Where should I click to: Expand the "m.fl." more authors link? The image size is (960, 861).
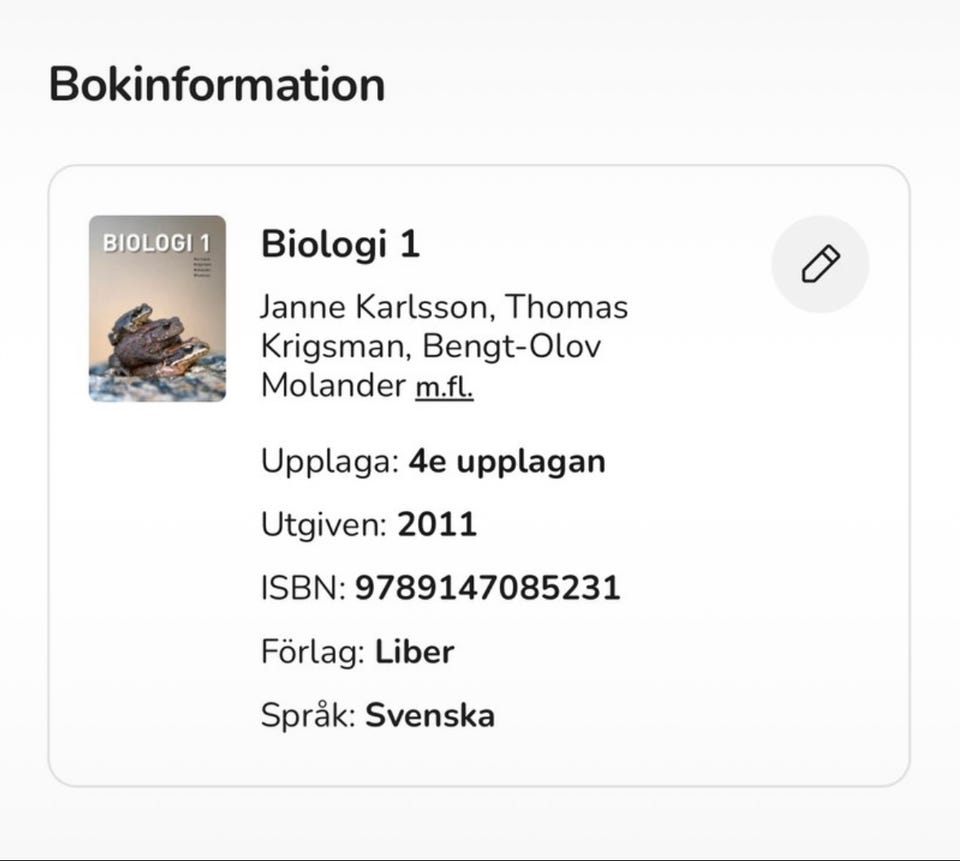pos(444,387)
